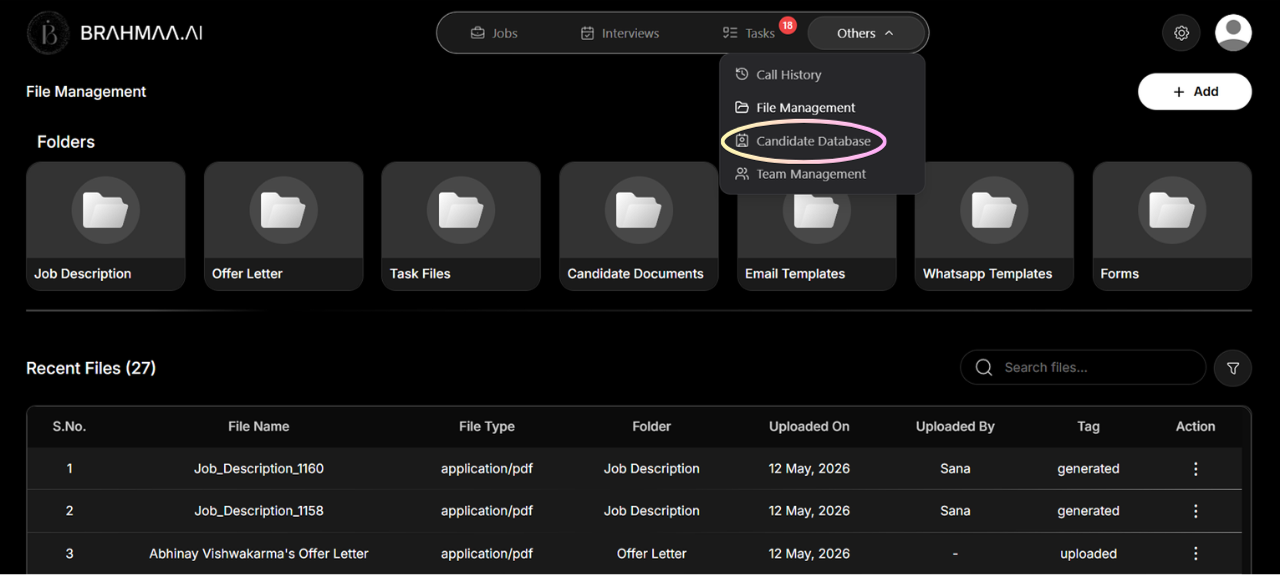The image size is (1280, 575).
Task: Open the Candidate Documents folder
Action: click(x=639, y=226)
